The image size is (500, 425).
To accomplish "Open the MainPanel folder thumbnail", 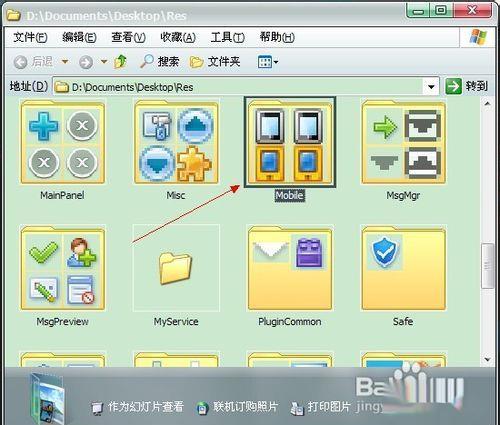I will [63, 142].
